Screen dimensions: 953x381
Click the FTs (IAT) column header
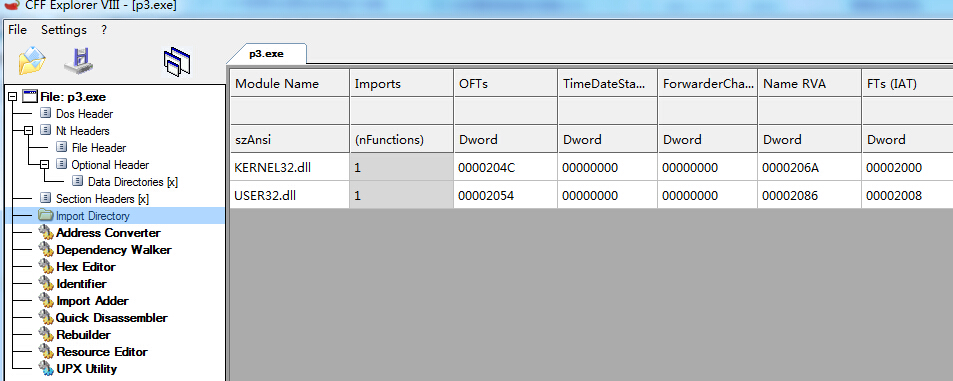907,84
